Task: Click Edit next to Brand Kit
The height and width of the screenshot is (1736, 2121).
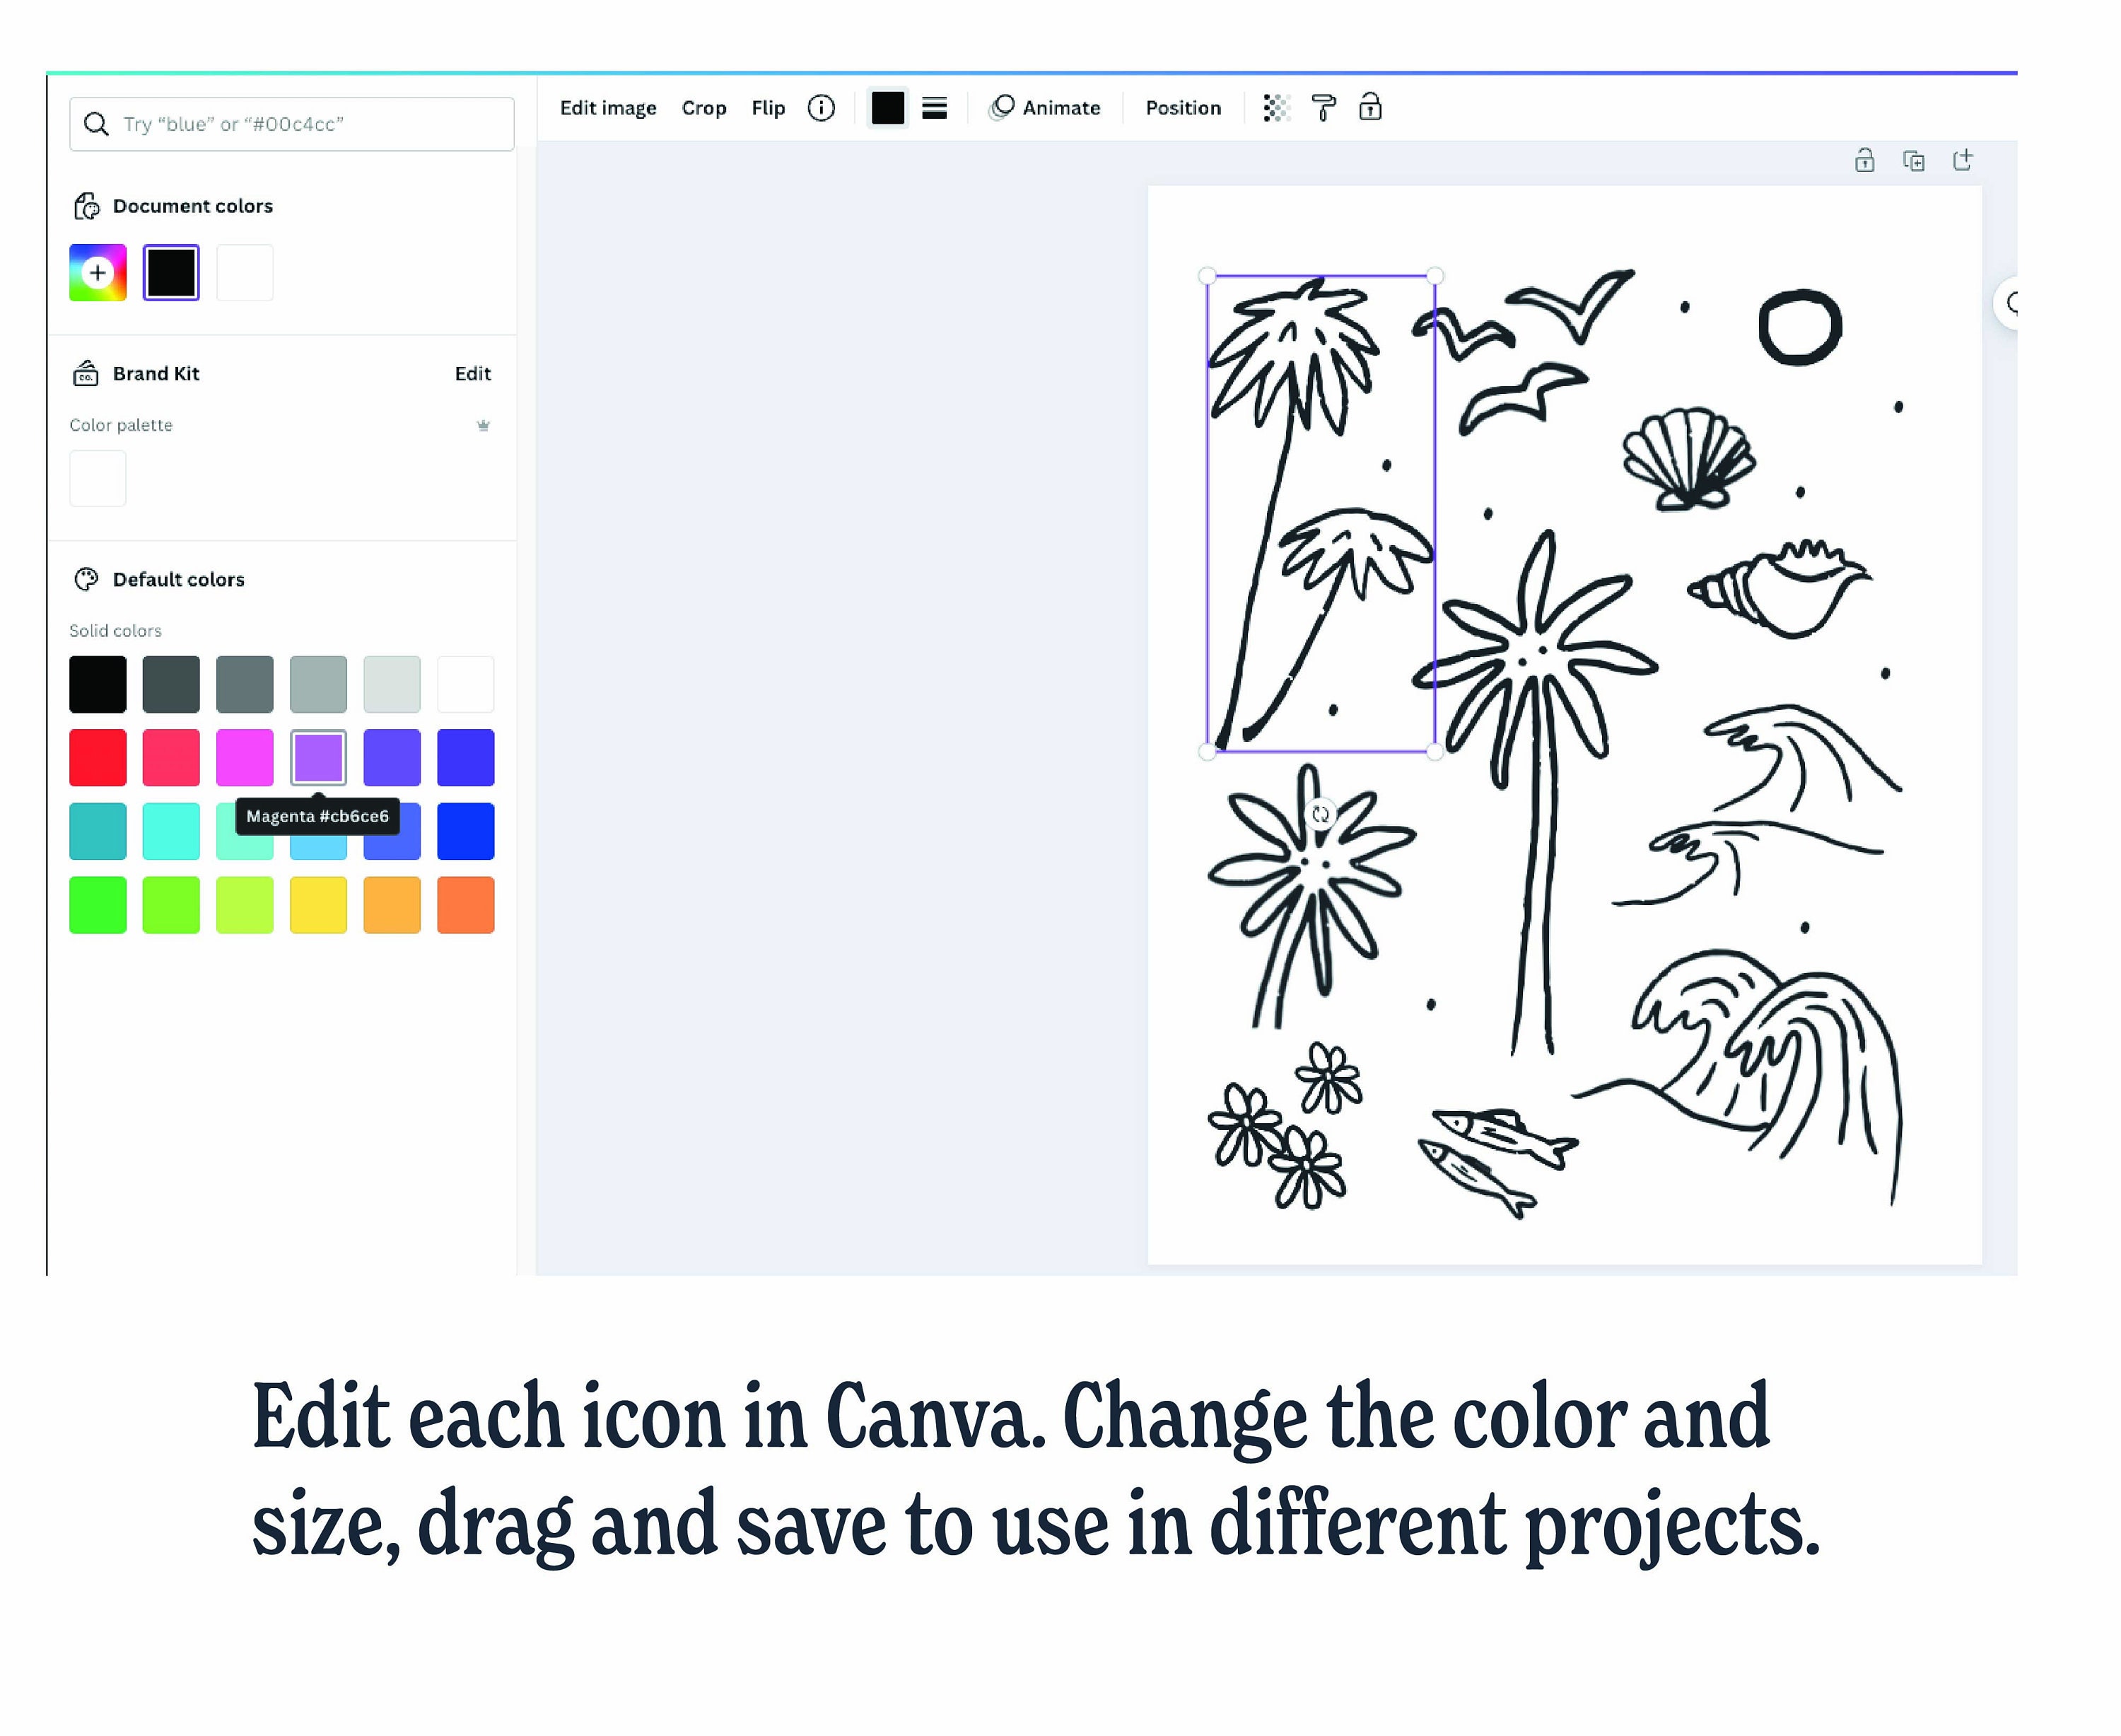Action: pos(473,373)
